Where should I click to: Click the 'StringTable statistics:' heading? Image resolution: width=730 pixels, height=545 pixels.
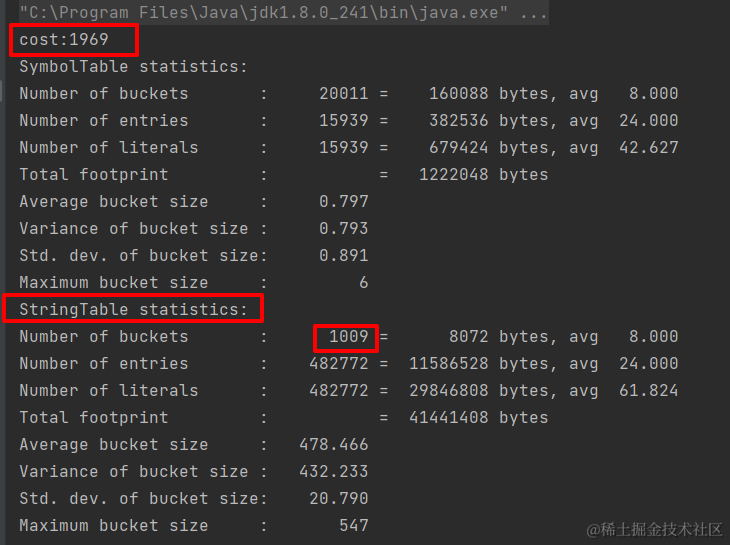click(x=133, y=310)
